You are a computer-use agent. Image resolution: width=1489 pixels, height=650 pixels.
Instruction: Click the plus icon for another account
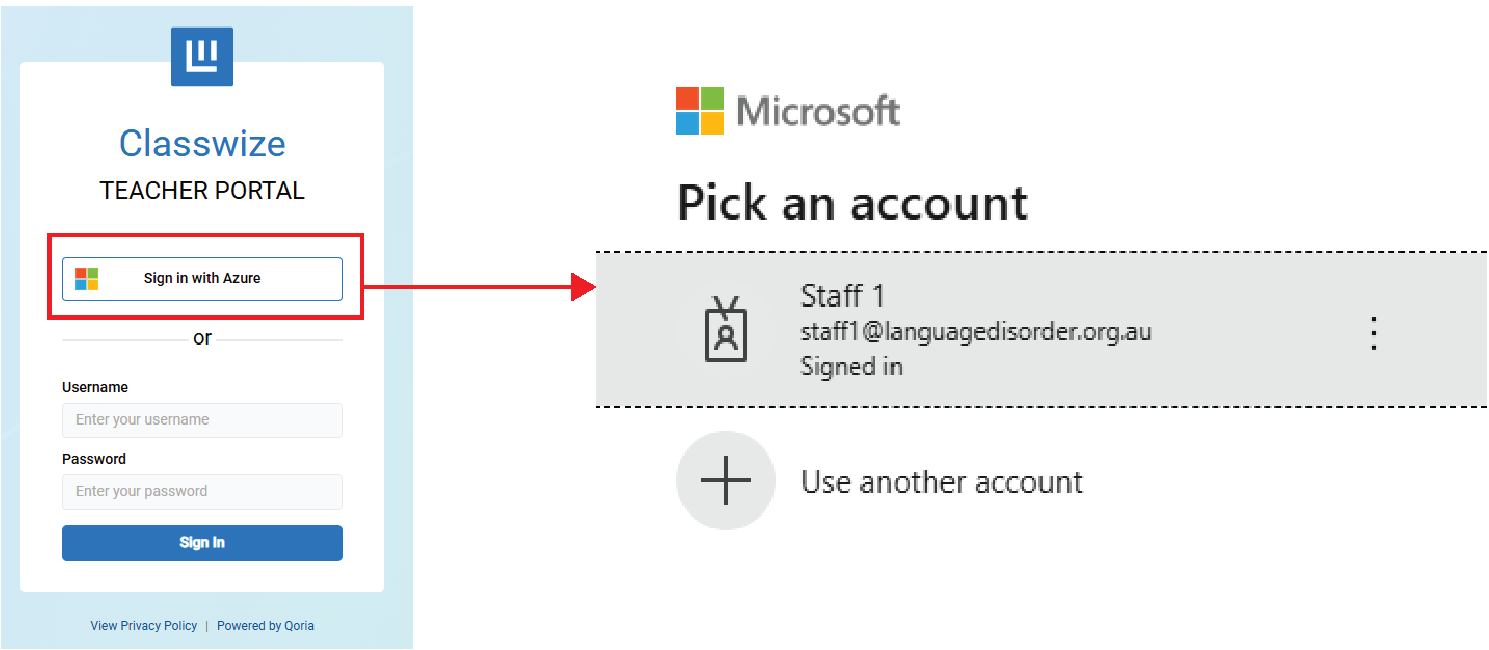[x=726, y=481]
